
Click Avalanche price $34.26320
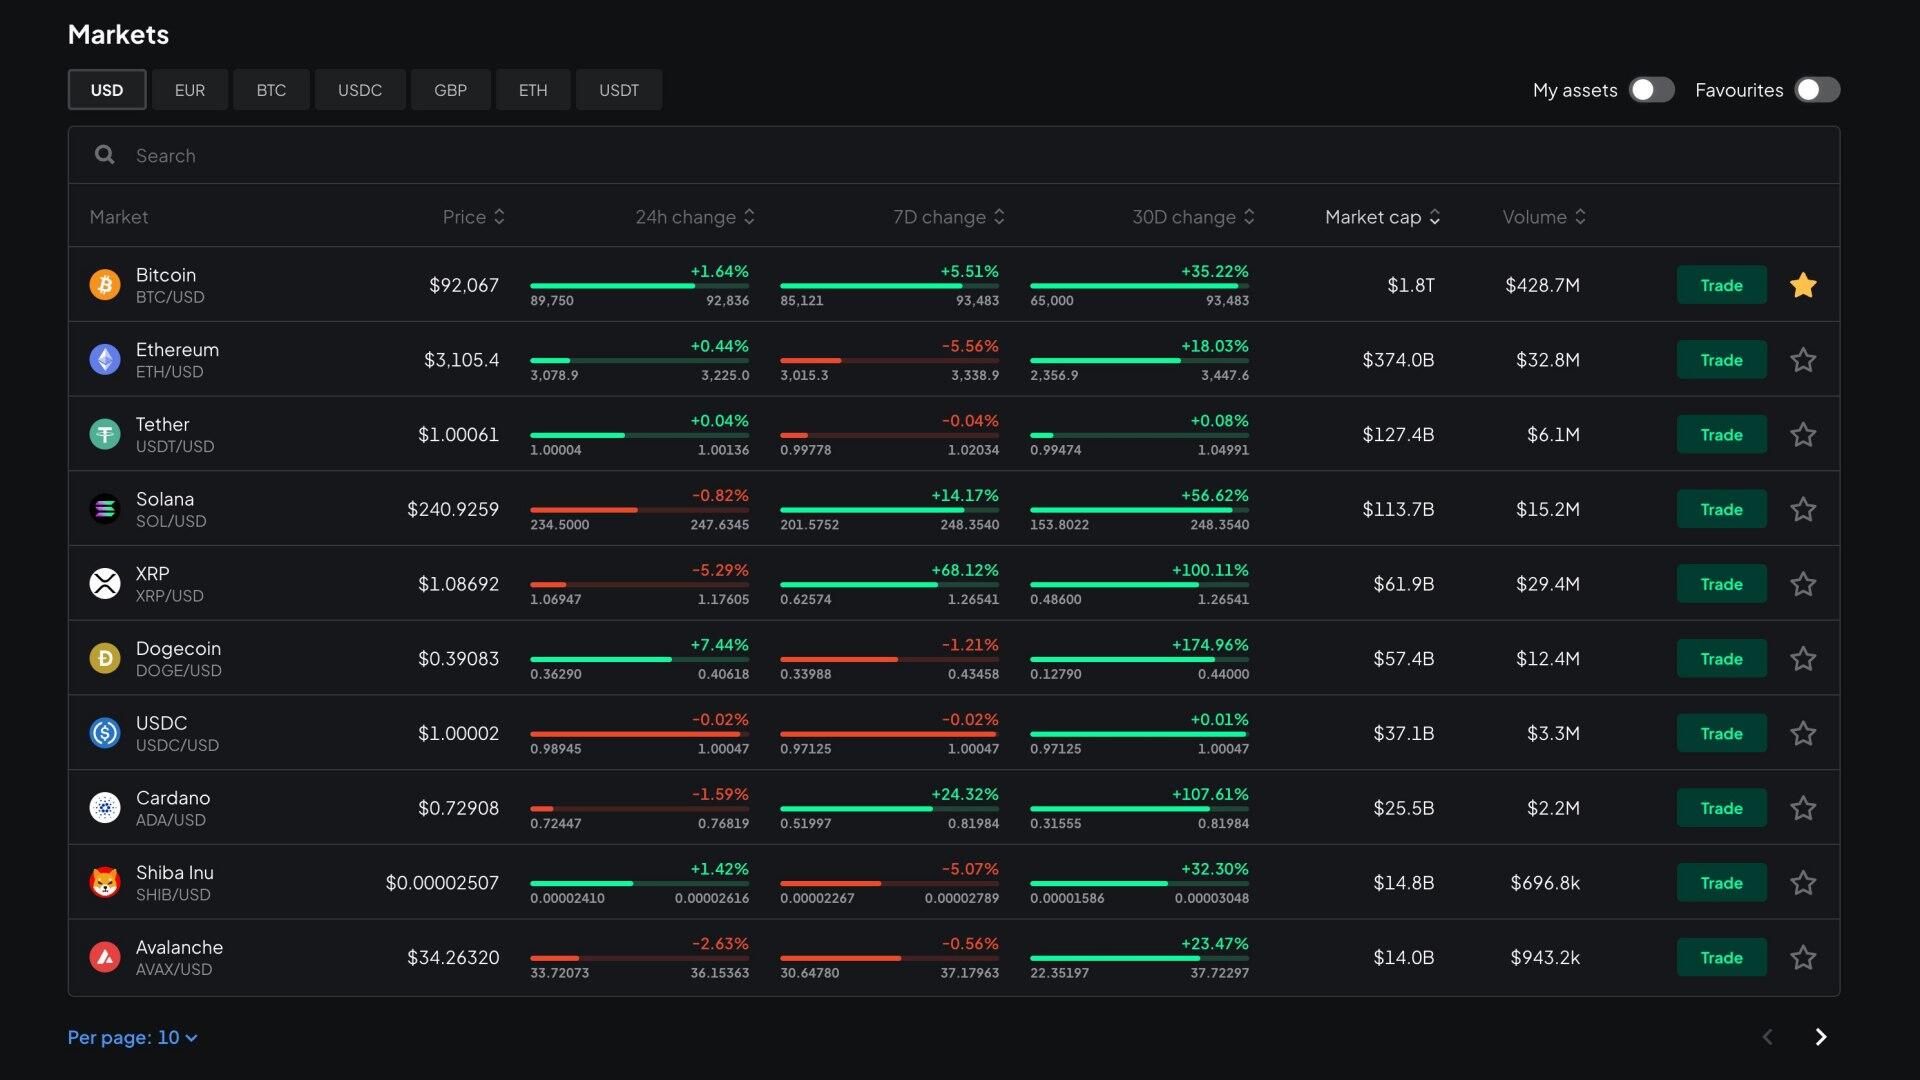(x=453, y=957)
